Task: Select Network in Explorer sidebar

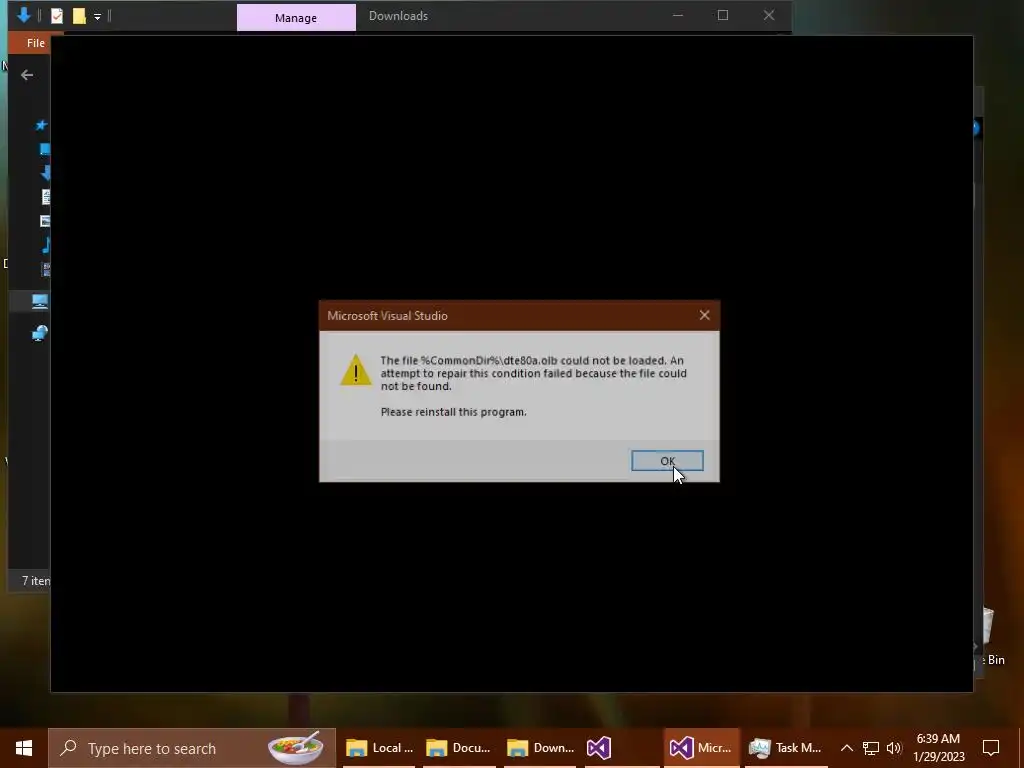Action: (40, 333)
